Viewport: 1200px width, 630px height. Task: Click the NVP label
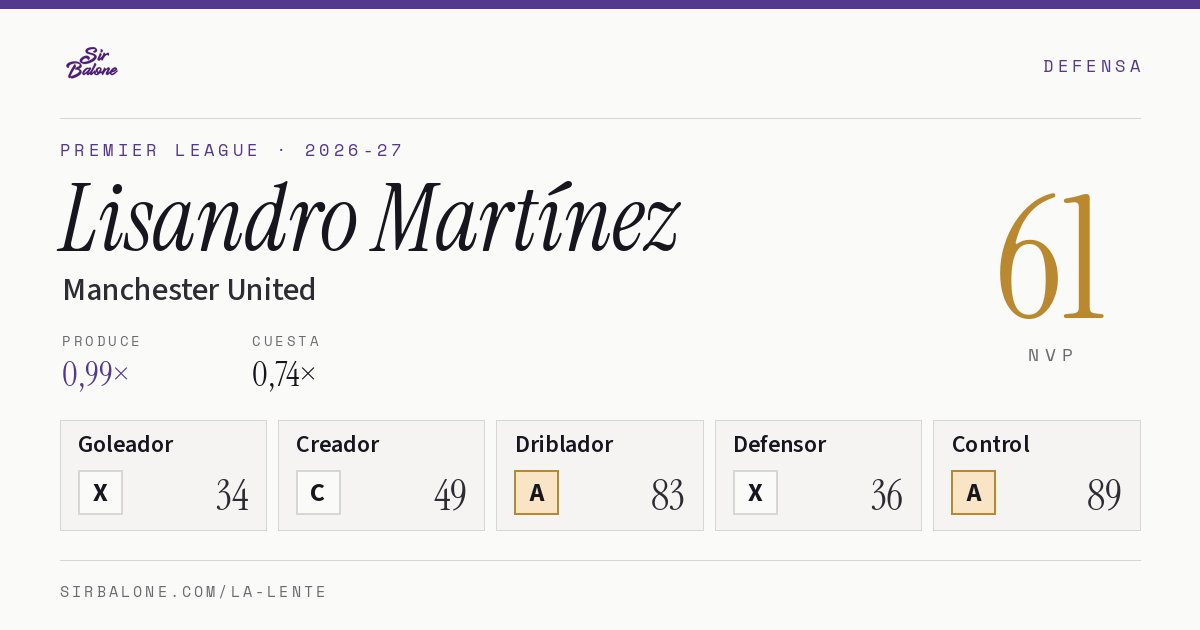click(1051, 355)
